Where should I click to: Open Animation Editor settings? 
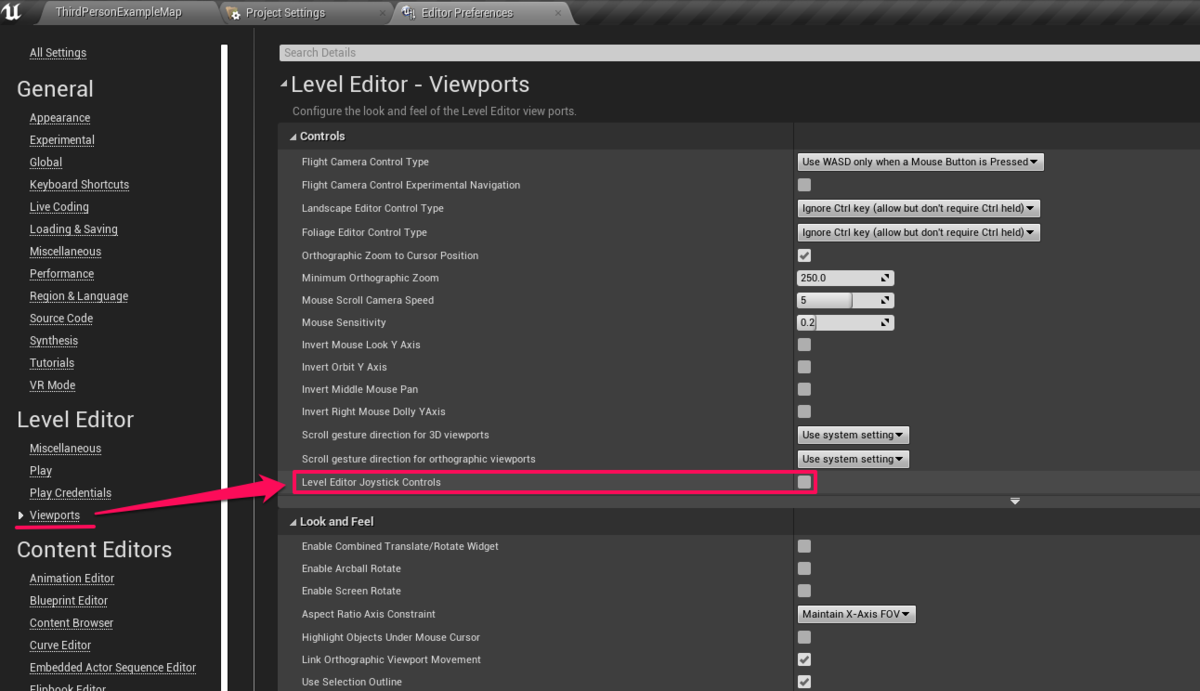click(72, 578)
